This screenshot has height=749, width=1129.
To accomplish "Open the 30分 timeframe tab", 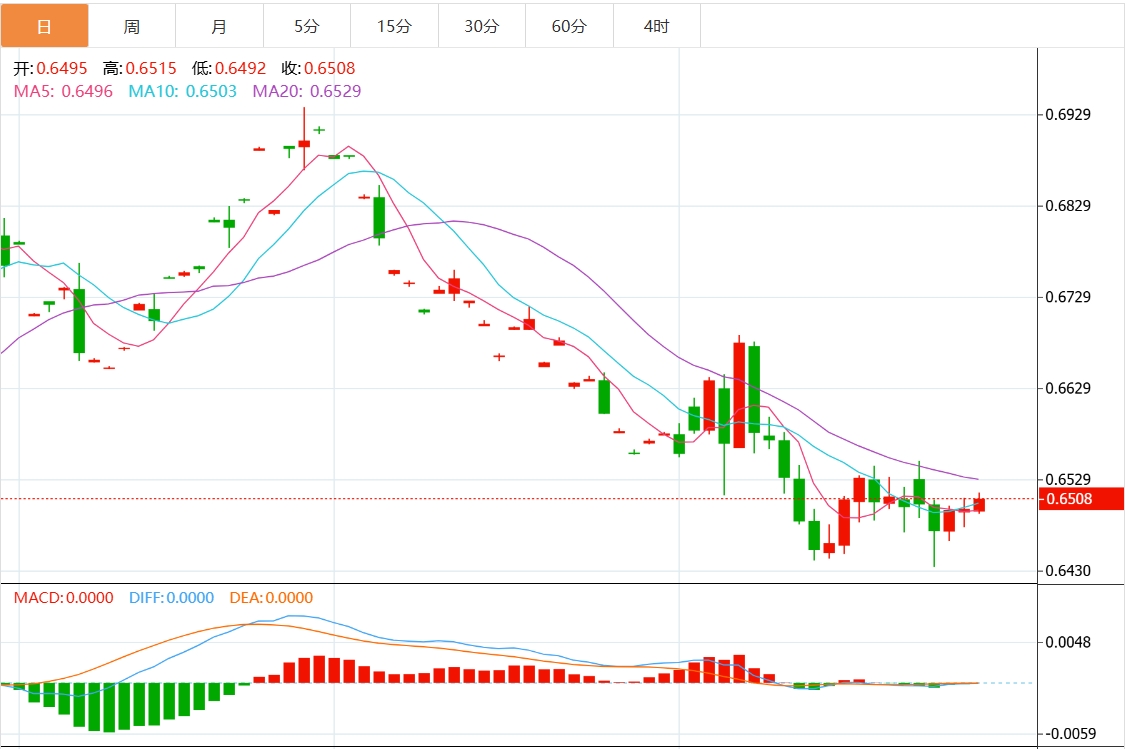I will coord(482,26).
